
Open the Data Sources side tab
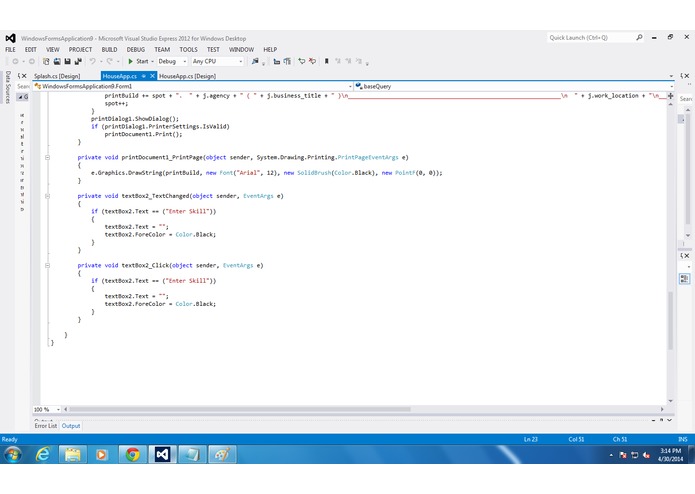tap(8, 87)
